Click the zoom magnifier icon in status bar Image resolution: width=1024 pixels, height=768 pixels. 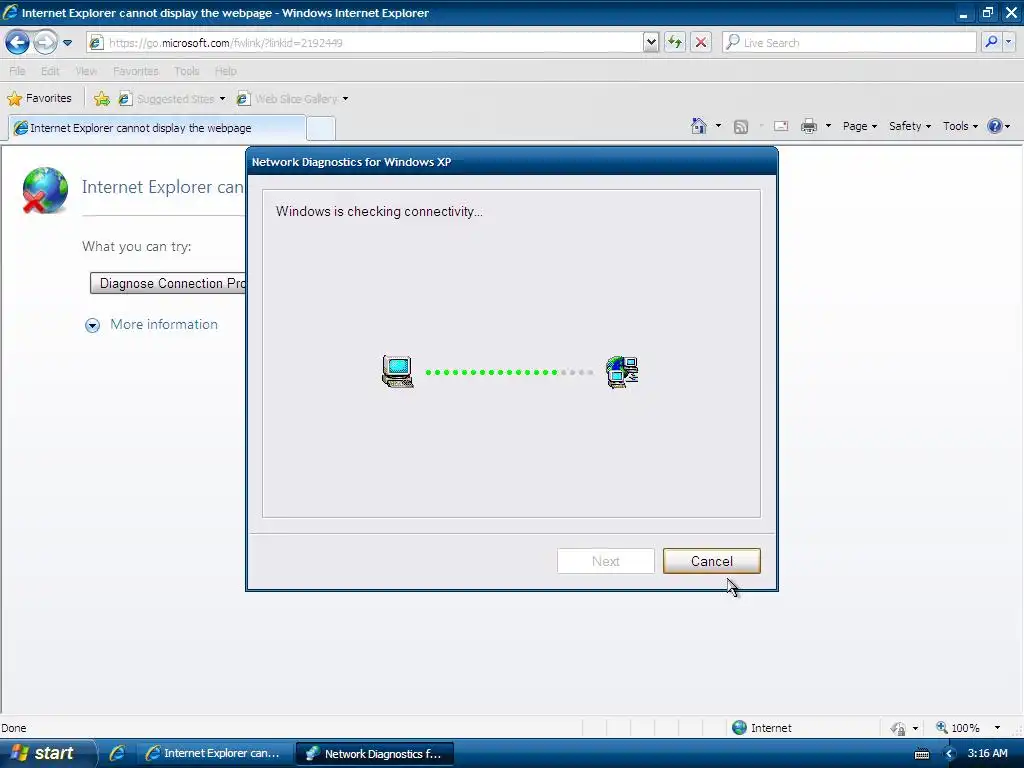(x=942, y=727)
